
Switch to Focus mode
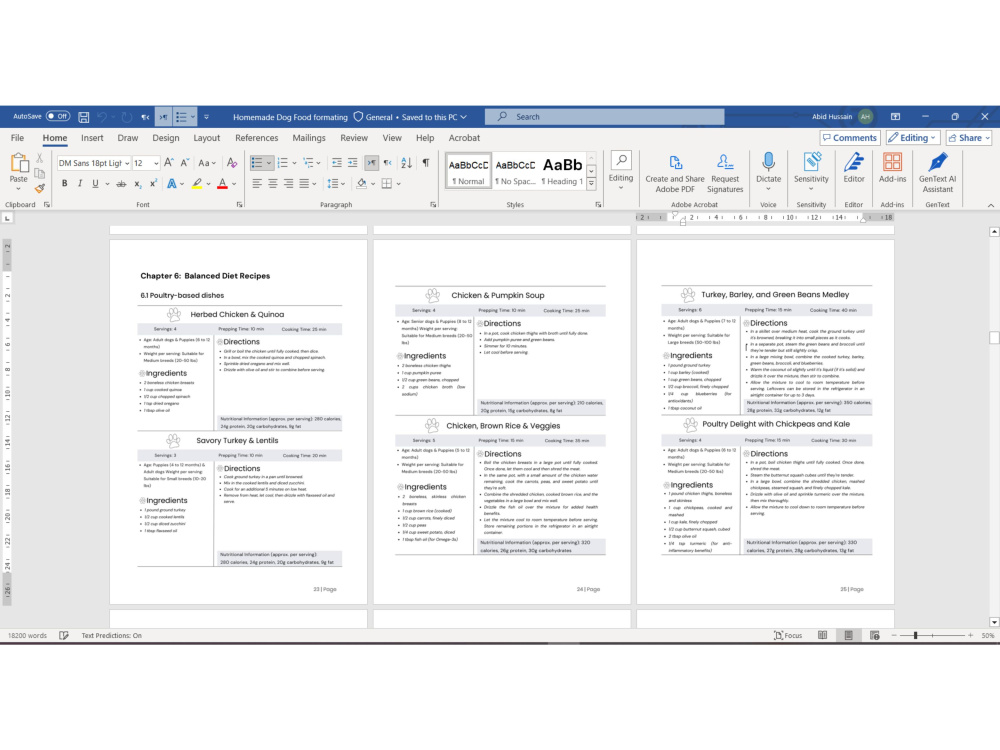[788, 635]
